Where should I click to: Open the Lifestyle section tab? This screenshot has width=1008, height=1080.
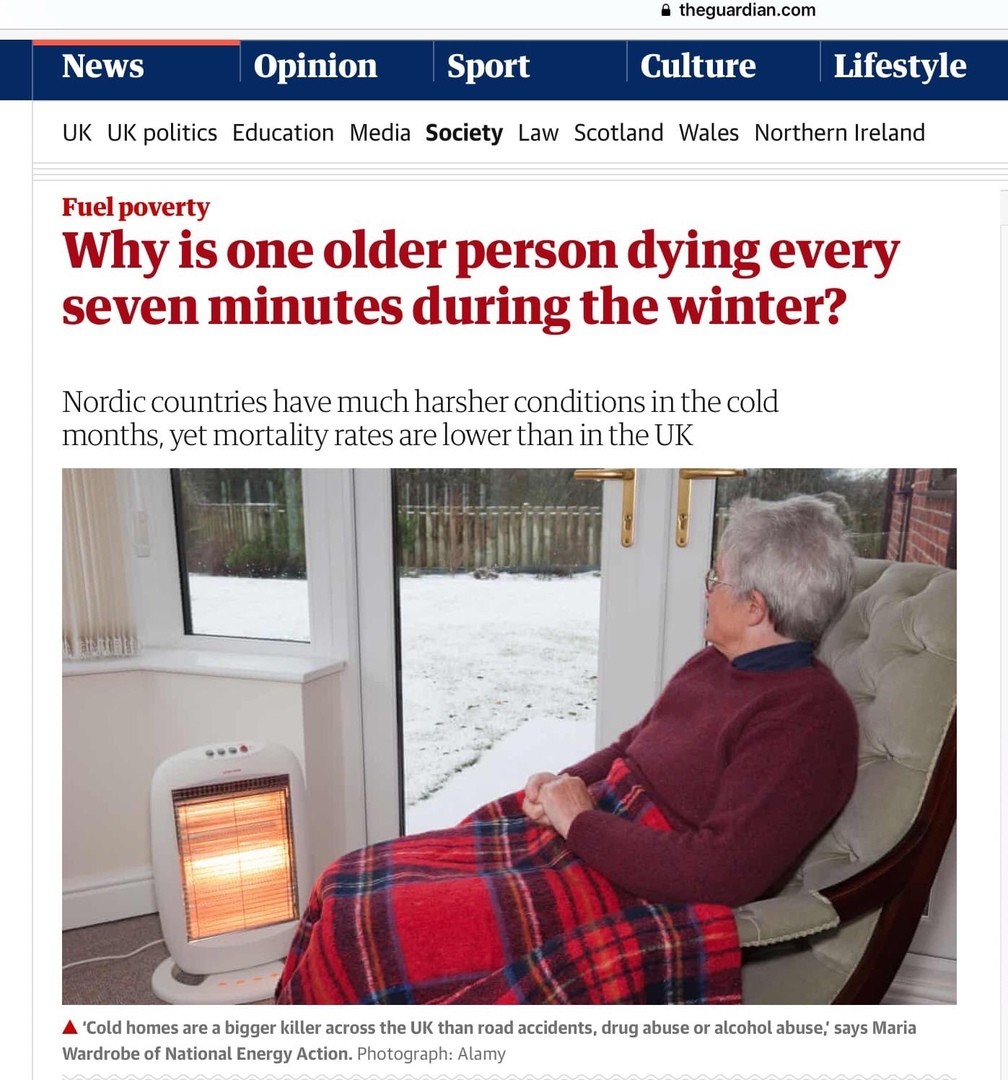(899, 67)
